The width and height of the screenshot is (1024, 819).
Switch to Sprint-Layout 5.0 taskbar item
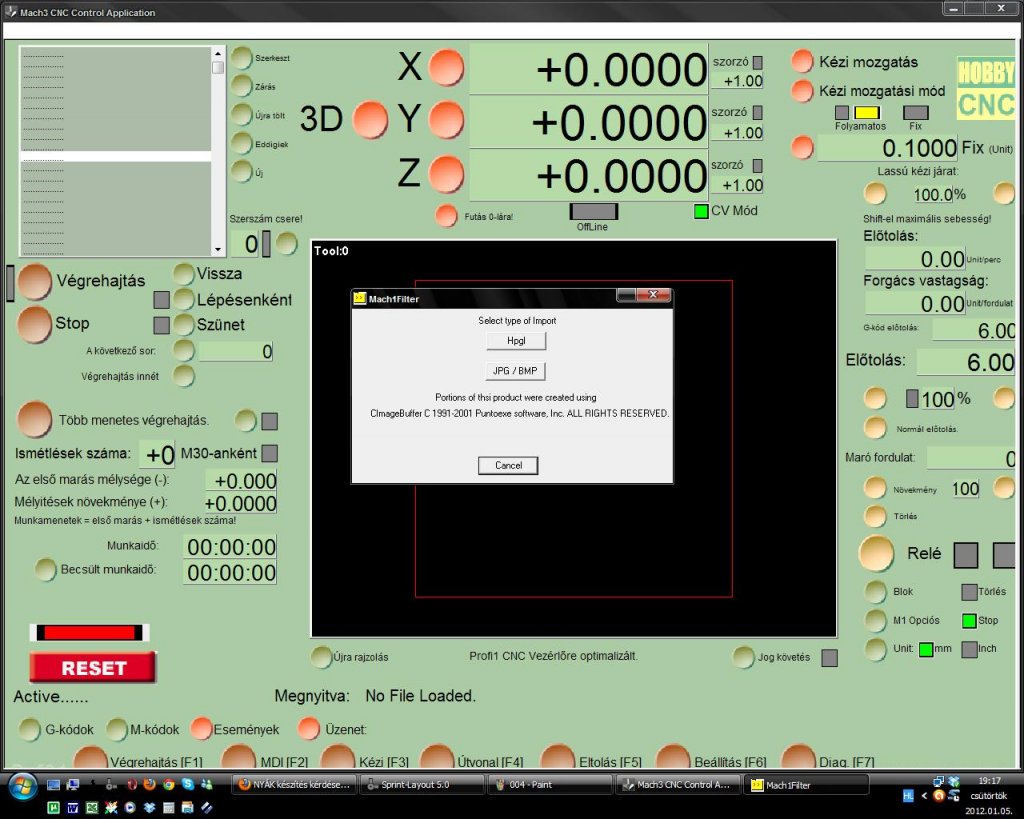(x=422, y=784)
